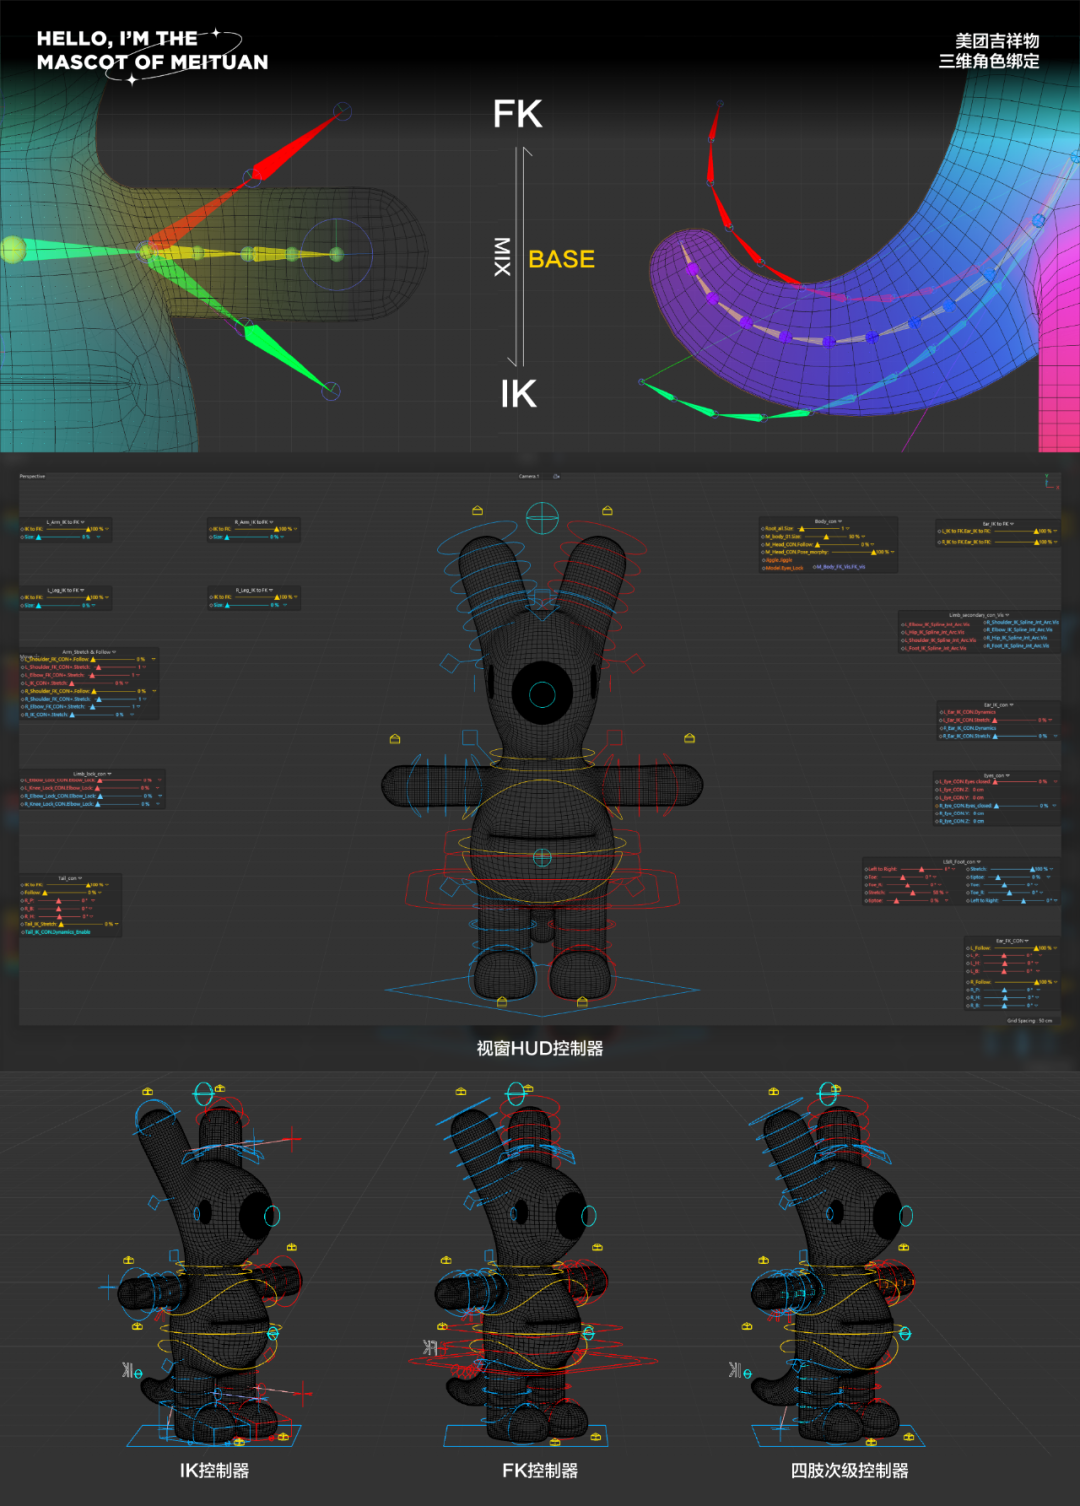Toggle L_Ear_IK_CON.Dynamics option
Screen dimensions: 1080x1506
[969, 712]
